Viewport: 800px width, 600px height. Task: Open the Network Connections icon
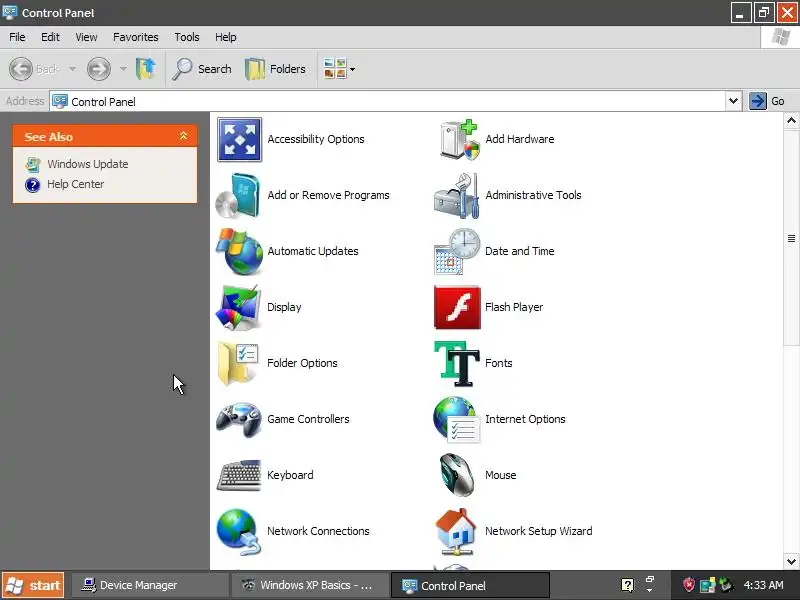[x=238, y=532]
